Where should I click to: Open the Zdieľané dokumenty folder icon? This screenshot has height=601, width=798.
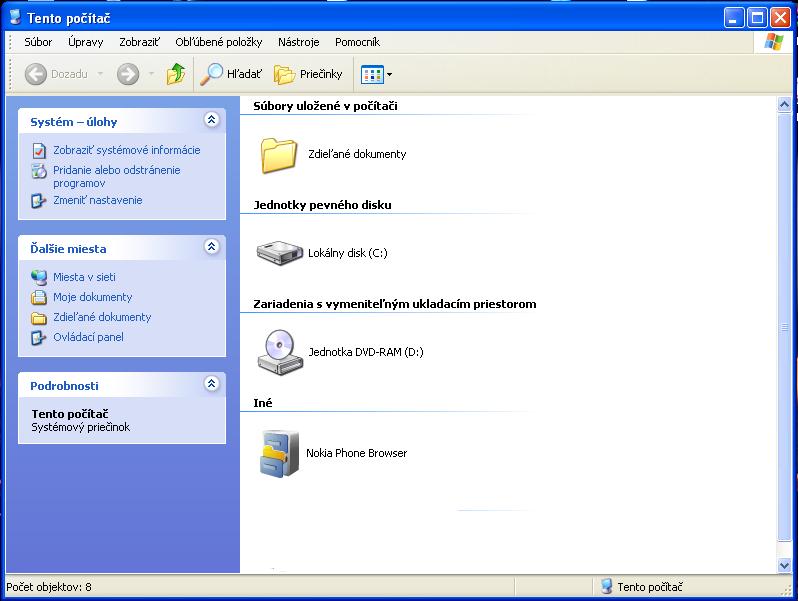(x=279, y=155)
